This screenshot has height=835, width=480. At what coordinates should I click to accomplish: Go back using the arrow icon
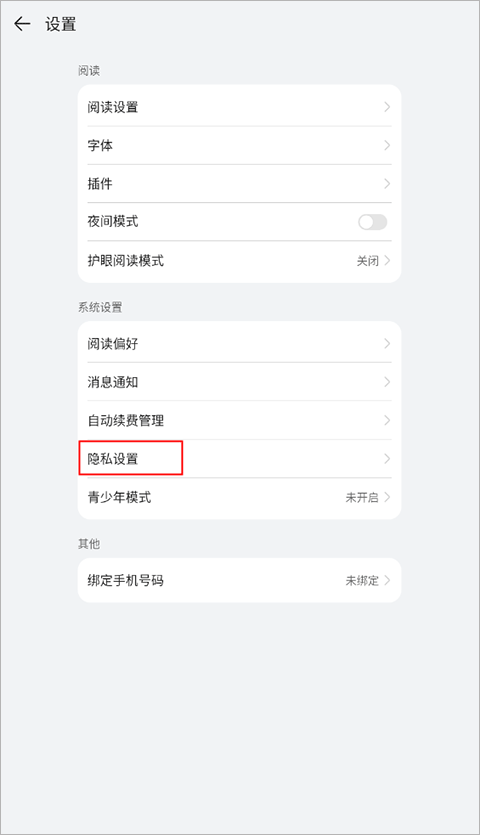point(22,24)
